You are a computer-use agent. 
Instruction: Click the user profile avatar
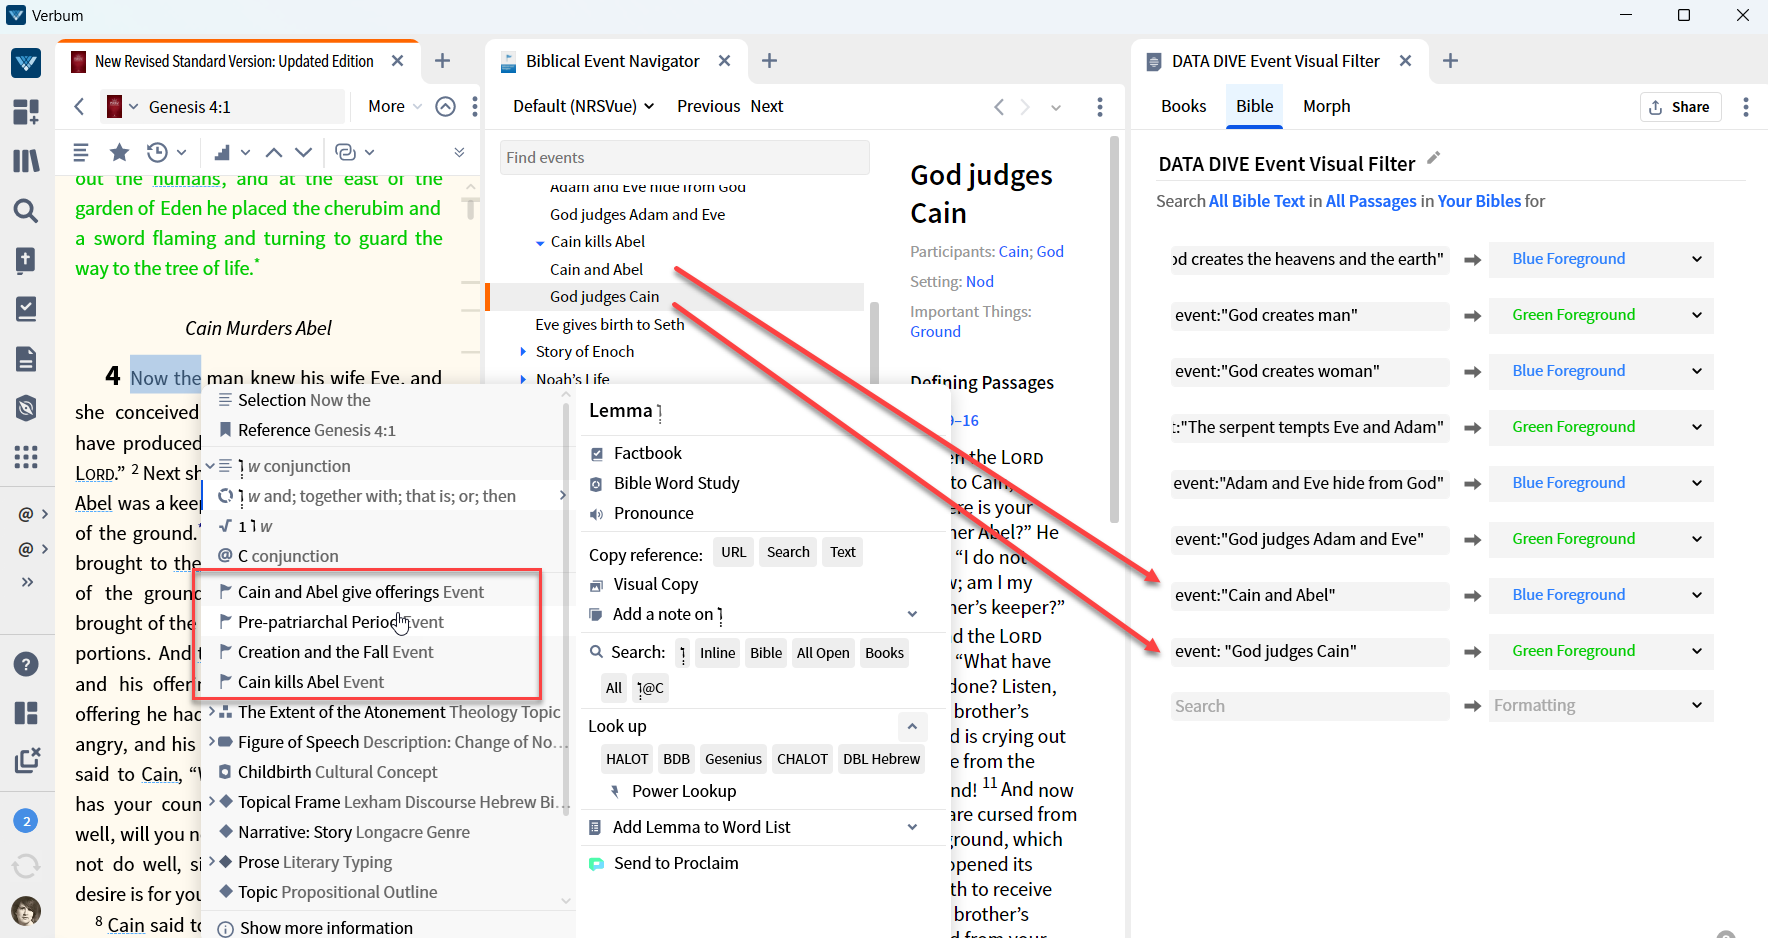coord(26,910)
